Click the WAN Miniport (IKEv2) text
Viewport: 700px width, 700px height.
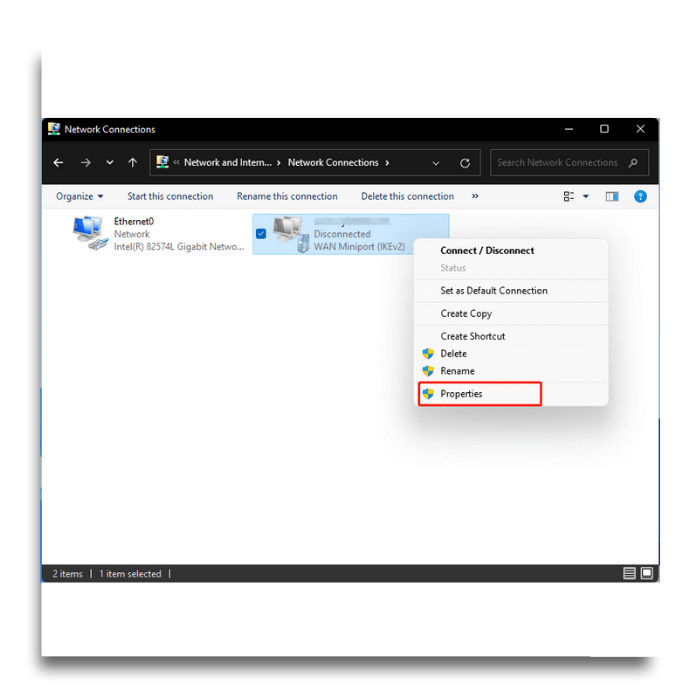(359, 246)
